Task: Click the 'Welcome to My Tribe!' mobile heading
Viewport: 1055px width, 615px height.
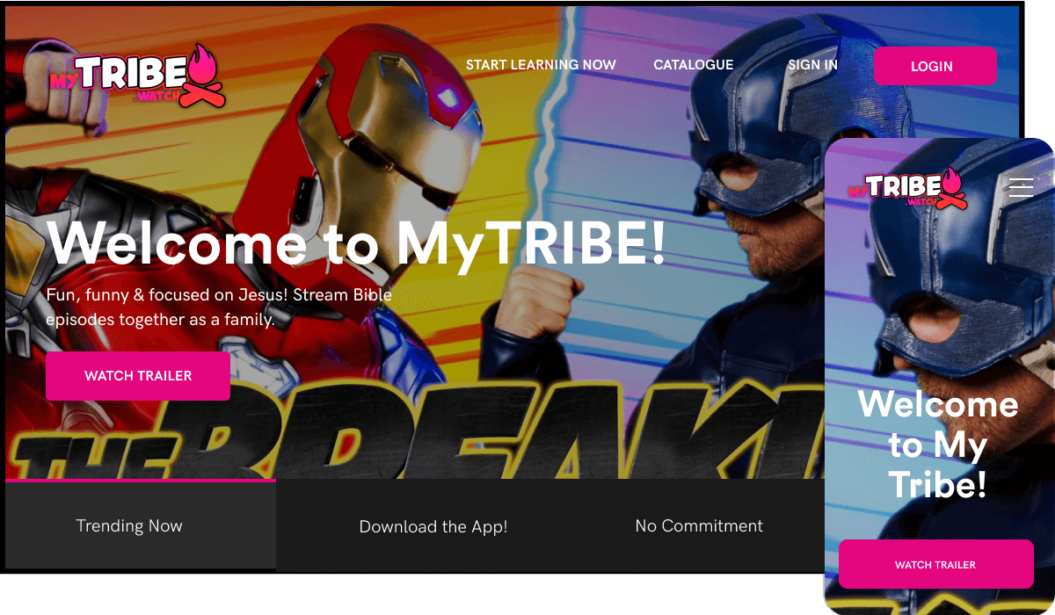Action: point(937,444)
